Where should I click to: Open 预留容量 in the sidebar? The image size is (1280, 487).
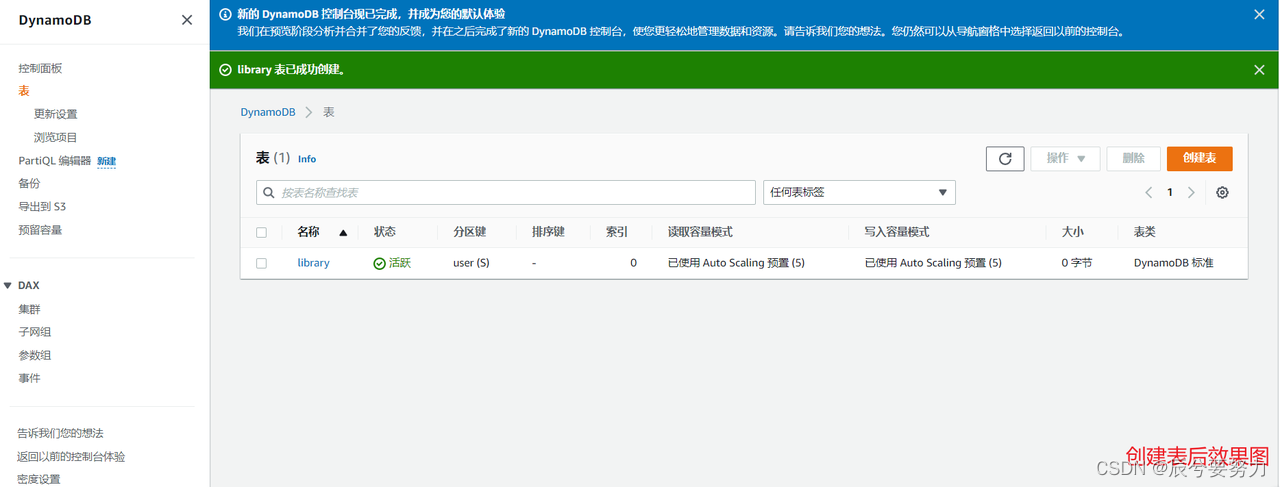tap(40, 229)
